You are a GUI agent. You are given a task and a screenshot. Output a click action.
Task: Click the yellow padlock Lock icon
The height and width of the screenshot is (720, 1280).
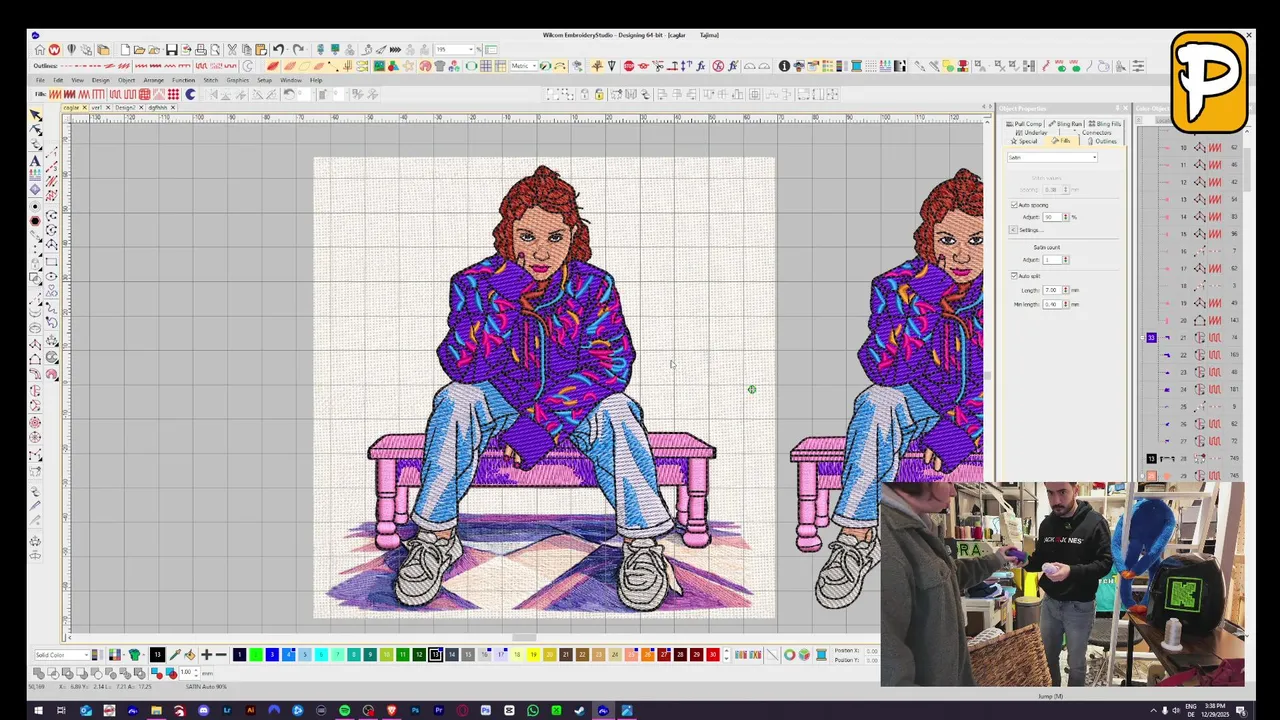tap(598, 94)
